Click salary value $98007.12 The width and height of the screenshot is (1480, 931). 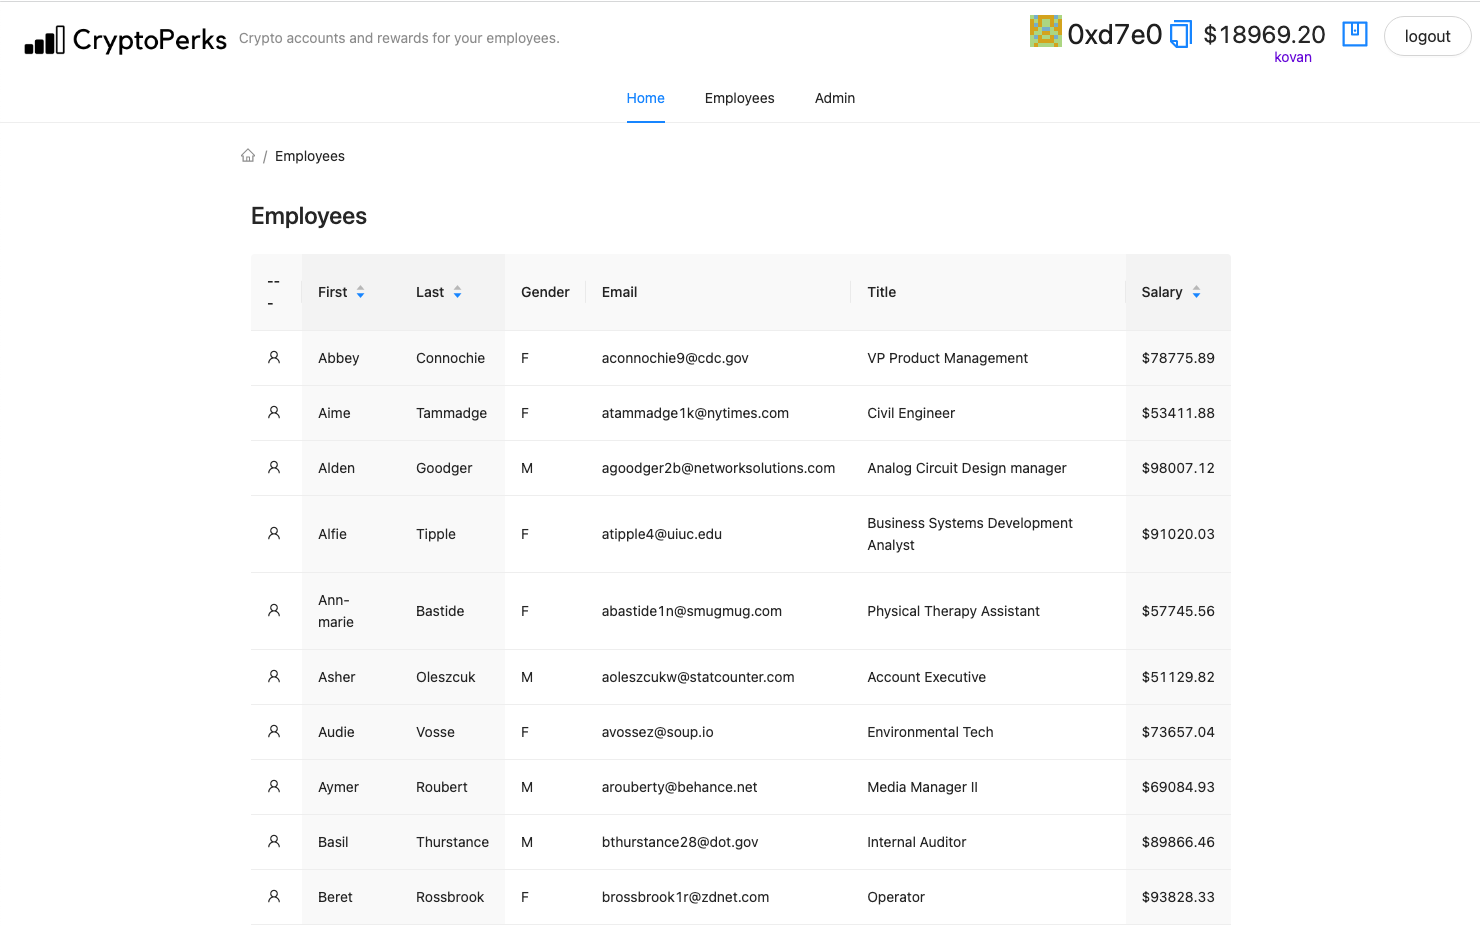point(1178,468)
